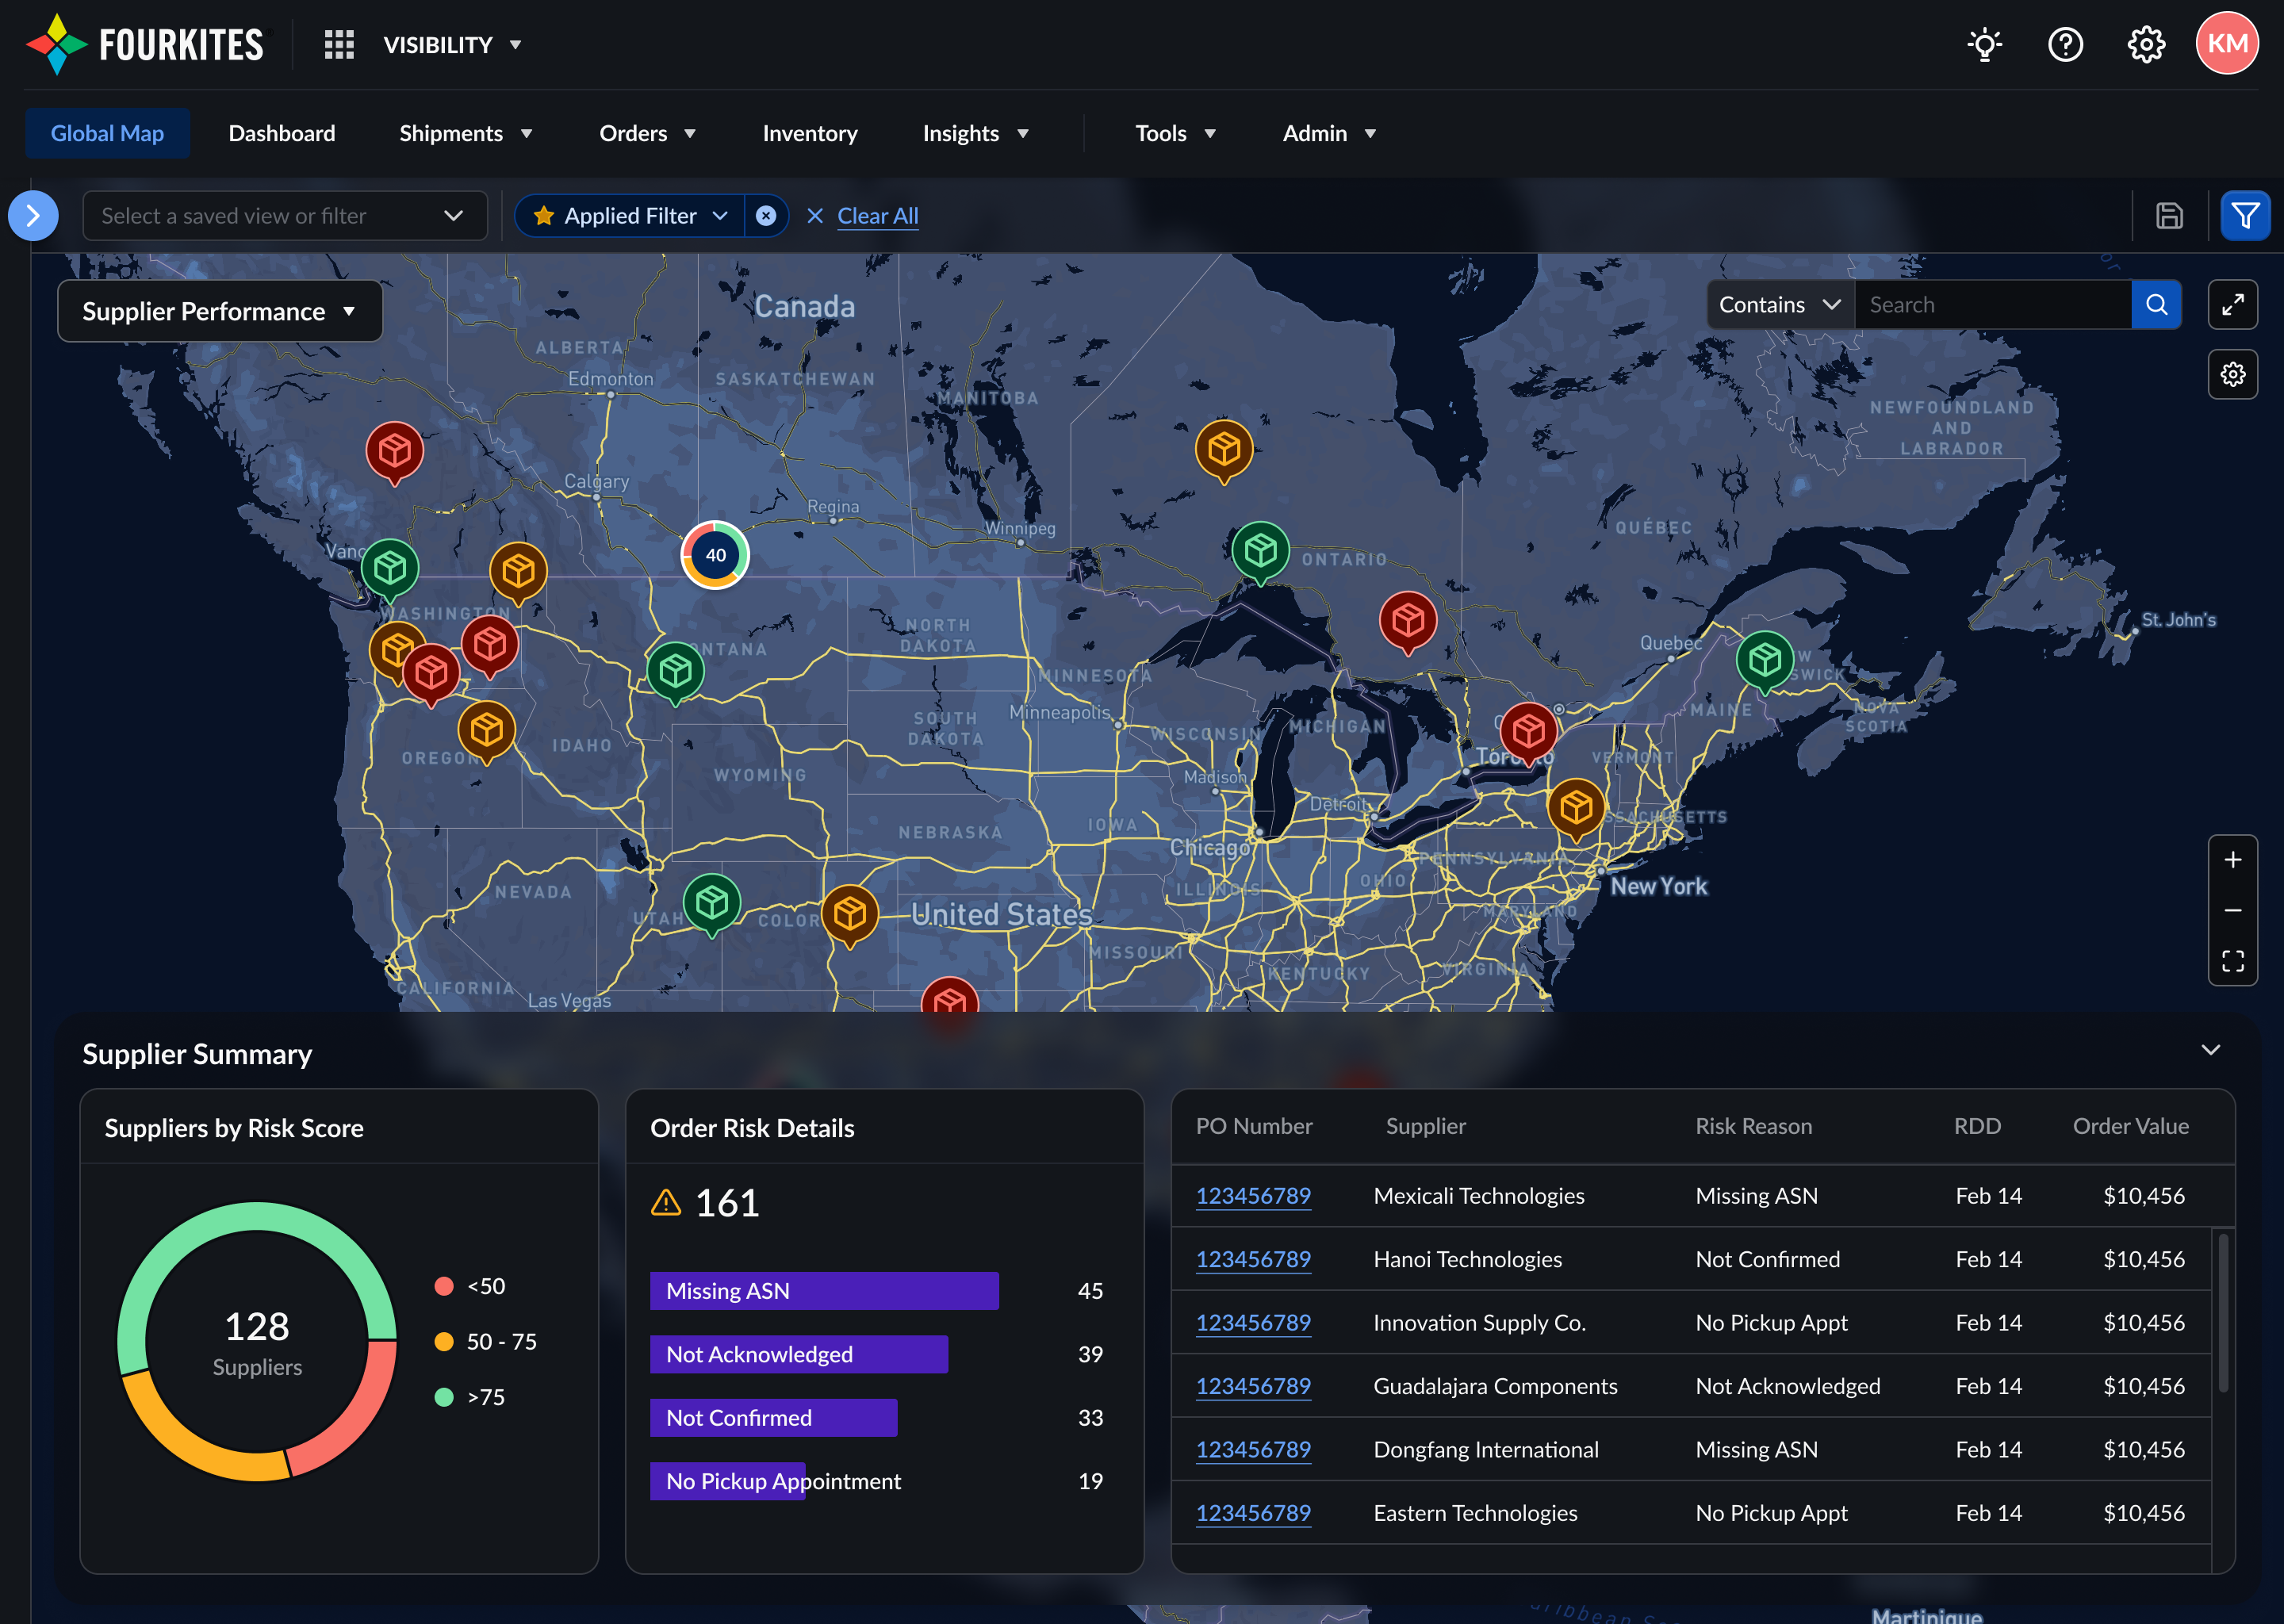Screen dimensions: 2284x1624
Task: Open the Admin menu
Action: tap(1329, 133)
